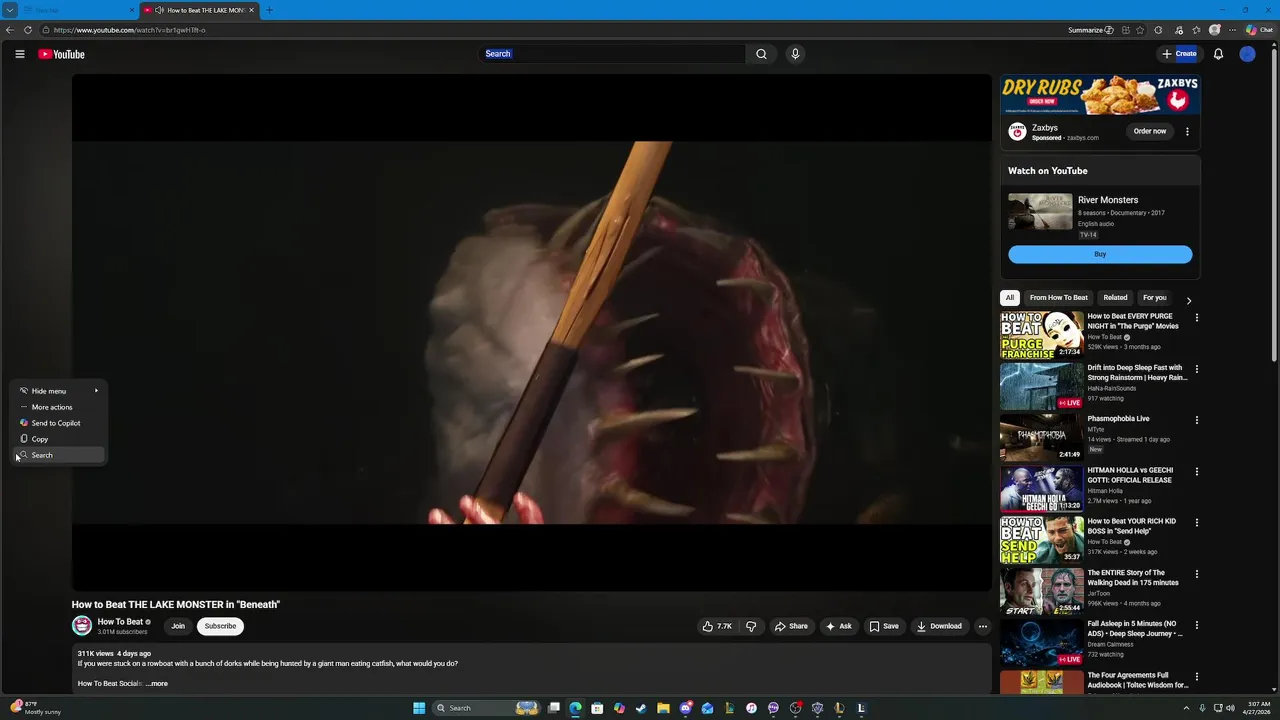Image resolution: width=1280 pixels, height=720 pixels.
Task: Click the search magnifier button
Action: tap(761, 54)
